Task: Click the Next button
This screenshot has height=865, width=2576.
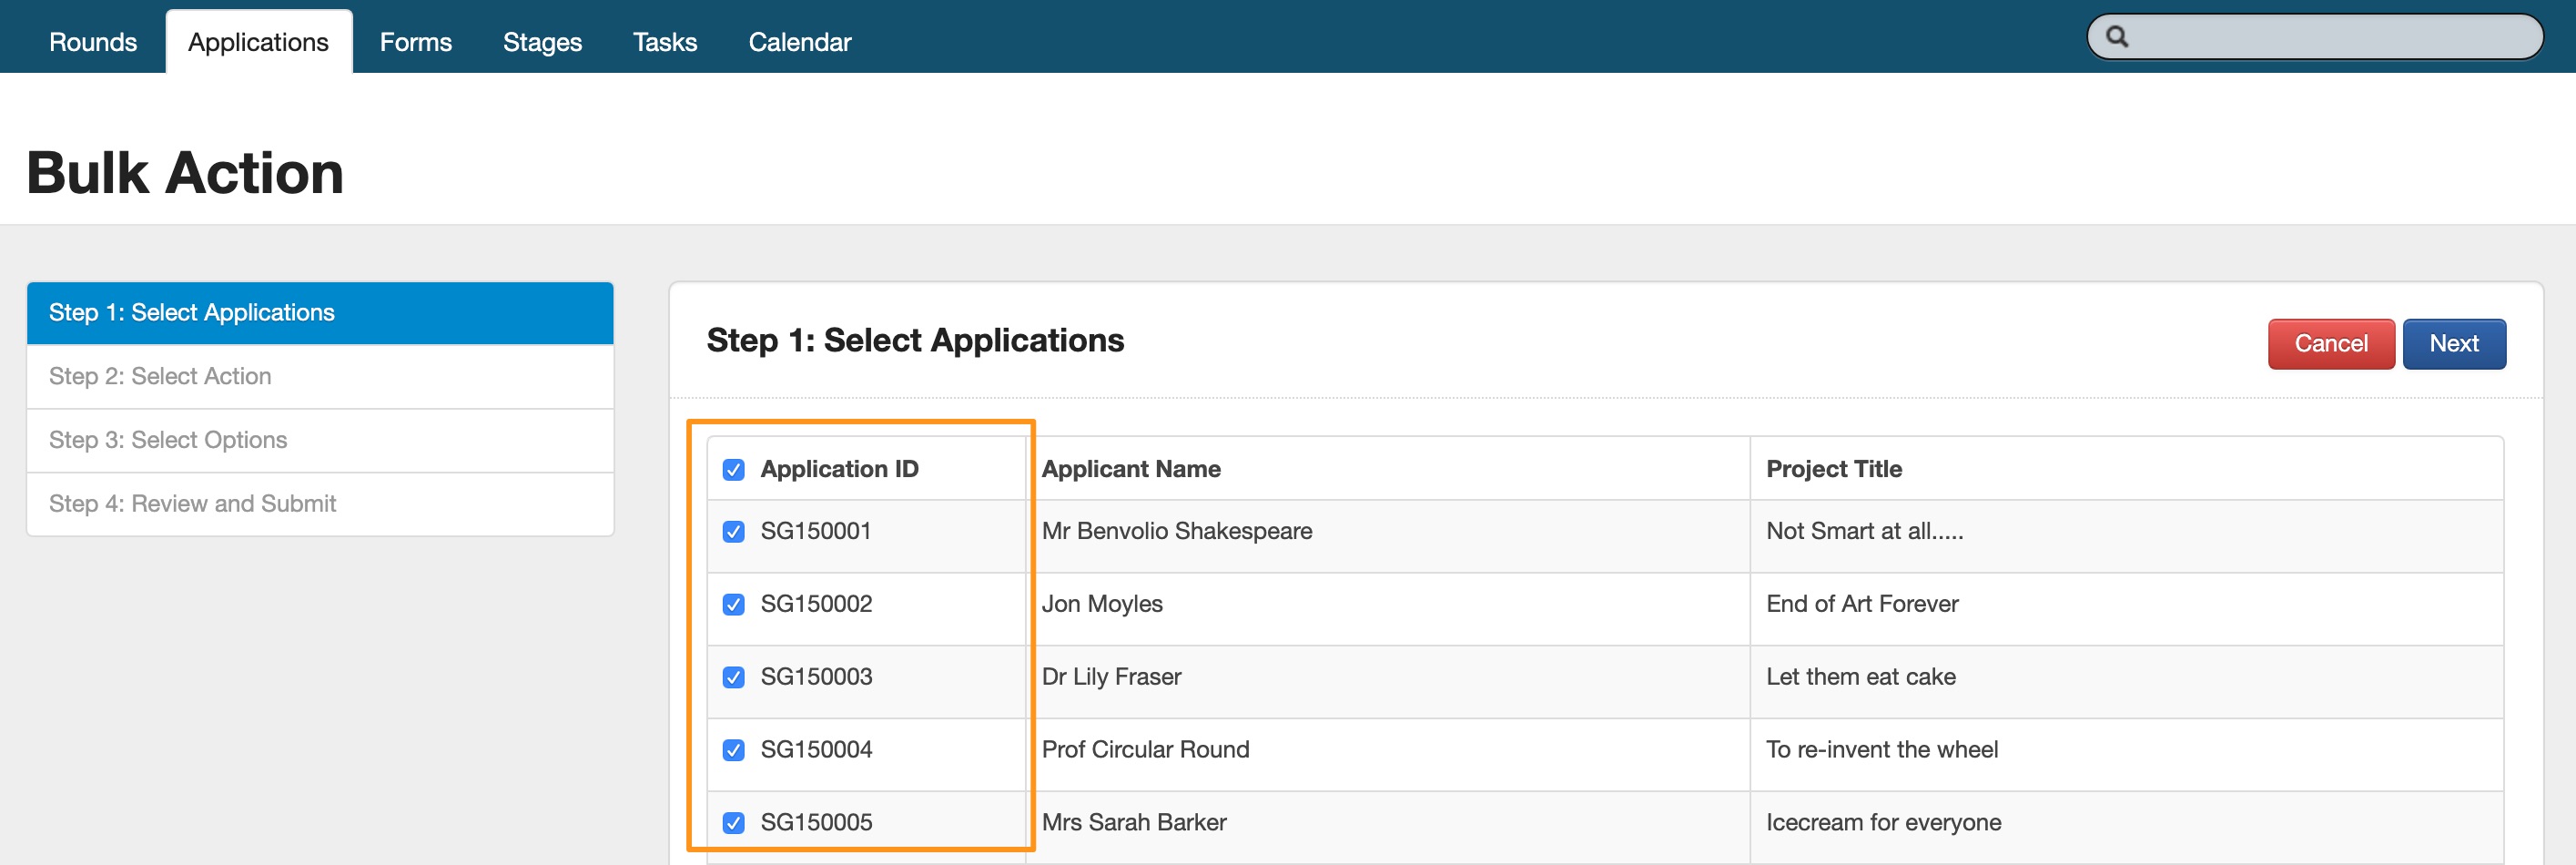Action: 2453,344
